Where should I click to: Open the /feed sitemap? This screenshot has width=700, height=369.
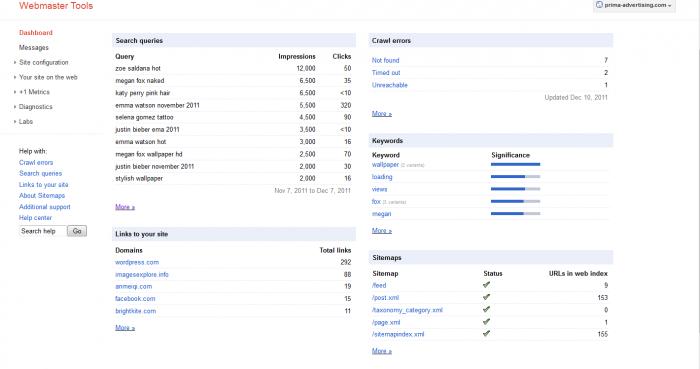pos(379,286)
